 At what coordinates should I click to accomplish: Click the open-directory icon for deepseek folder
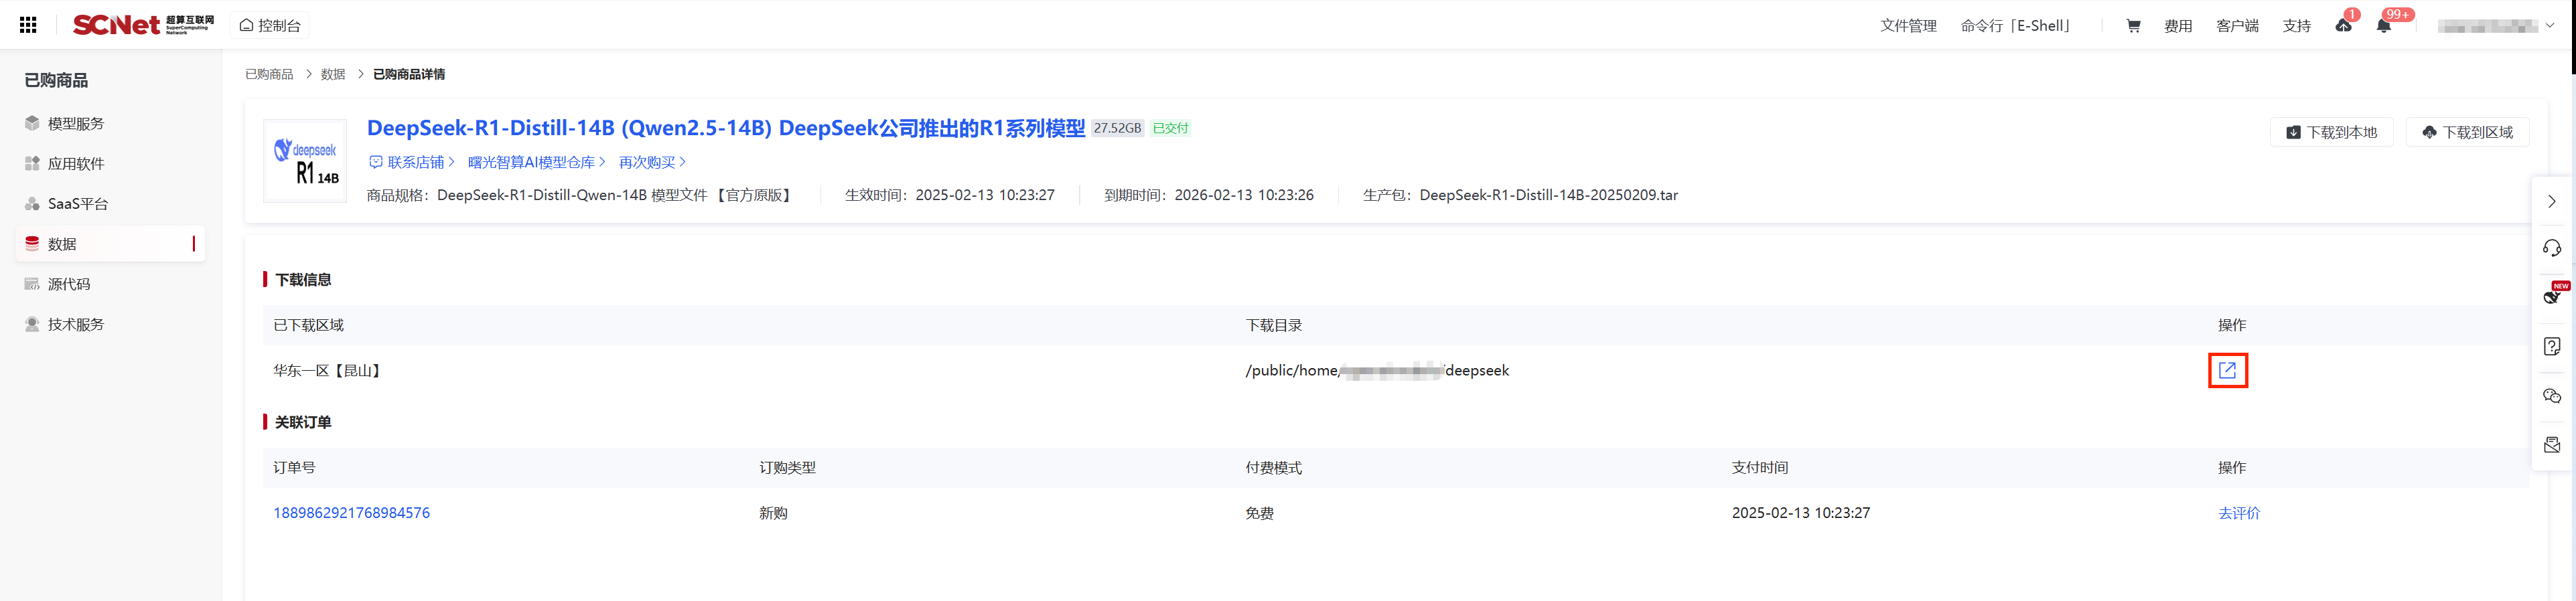click(2227, 370)
